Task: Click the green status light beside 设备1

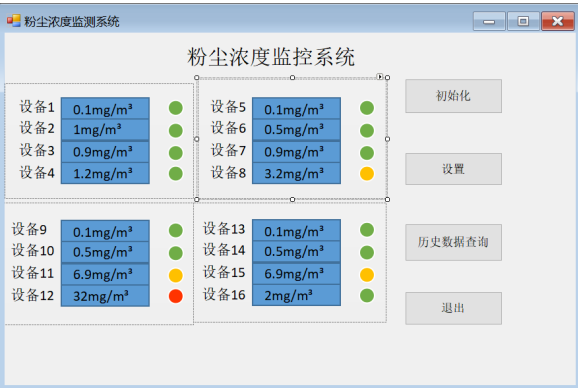Action: click(x=175, y=108)
